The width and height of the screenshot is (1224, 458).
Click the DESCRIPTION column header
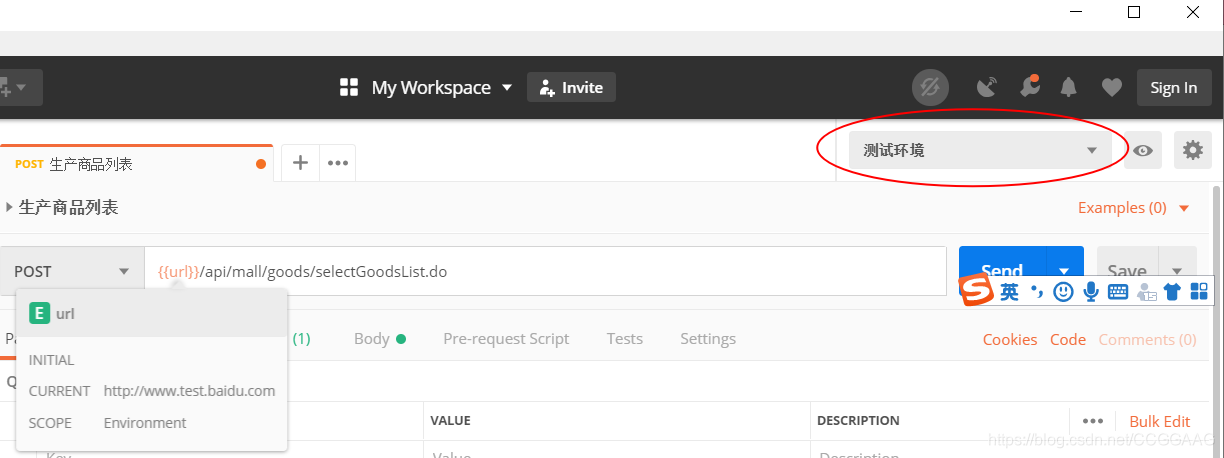pos(858,421)
